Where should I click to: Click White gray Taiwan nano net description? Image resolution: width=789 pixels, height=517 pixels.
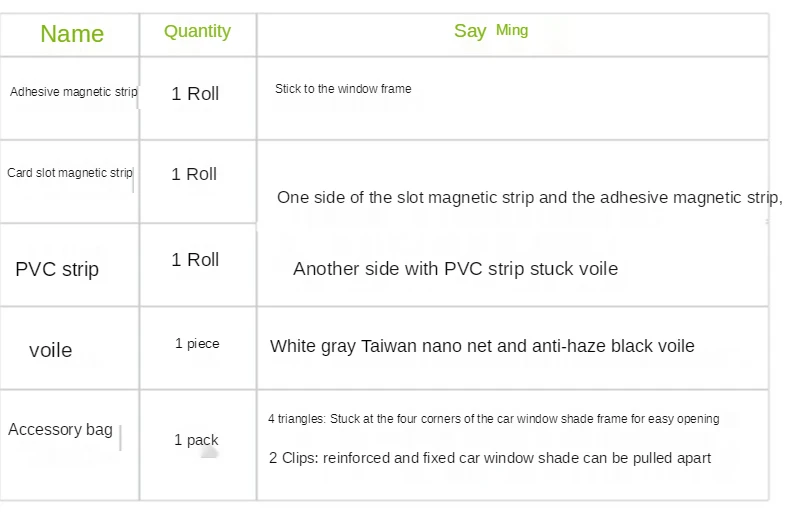482,346
